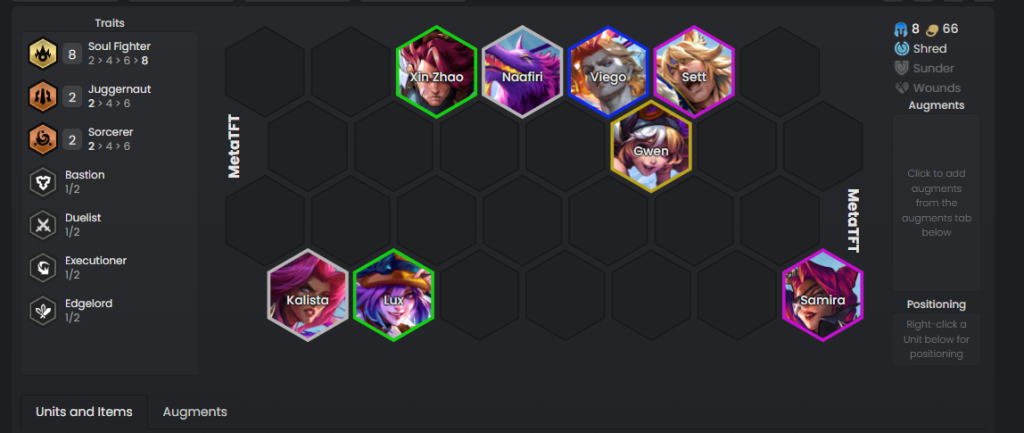Switch to the Augments tab
This screenshot has width=1024, height=433.
tap(195, 412)
